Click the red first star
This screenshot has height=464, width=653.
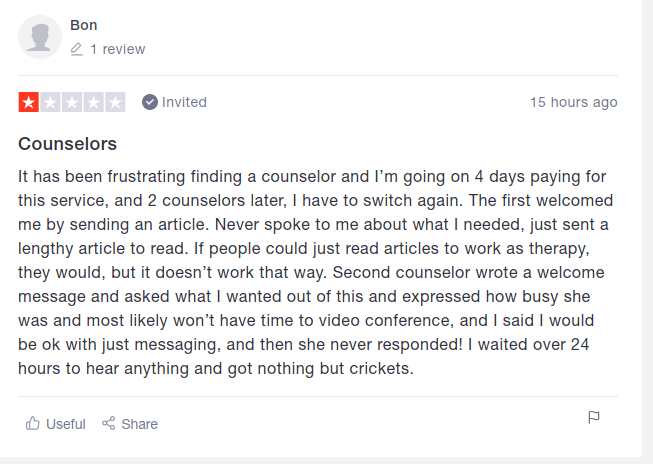28,102
